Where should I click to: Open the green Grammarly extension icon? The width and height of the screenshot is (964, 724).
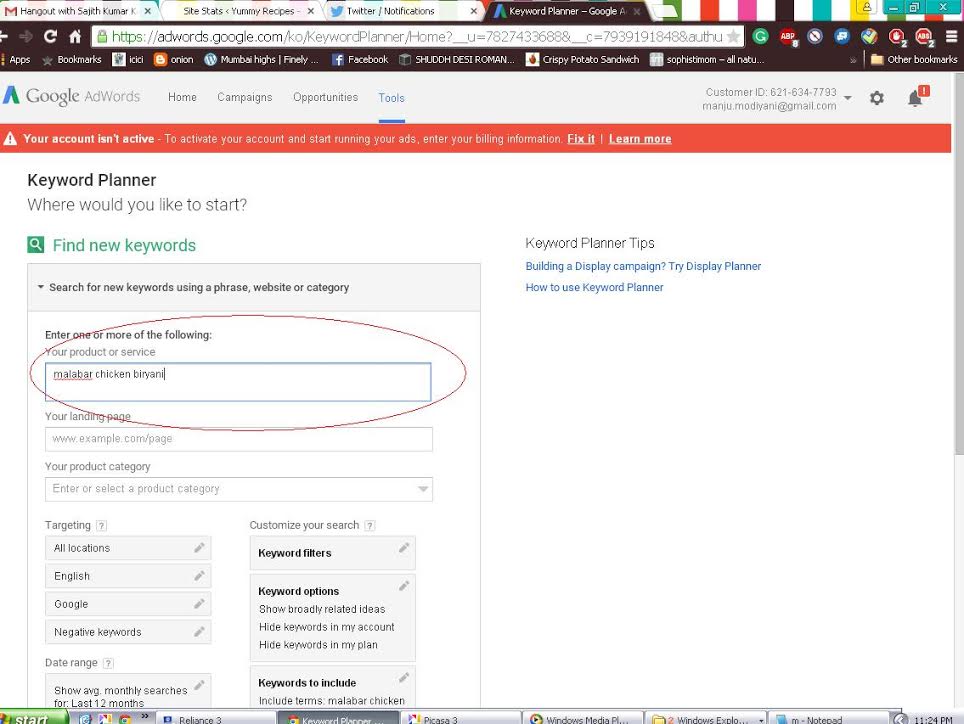[x=761, y=37]
